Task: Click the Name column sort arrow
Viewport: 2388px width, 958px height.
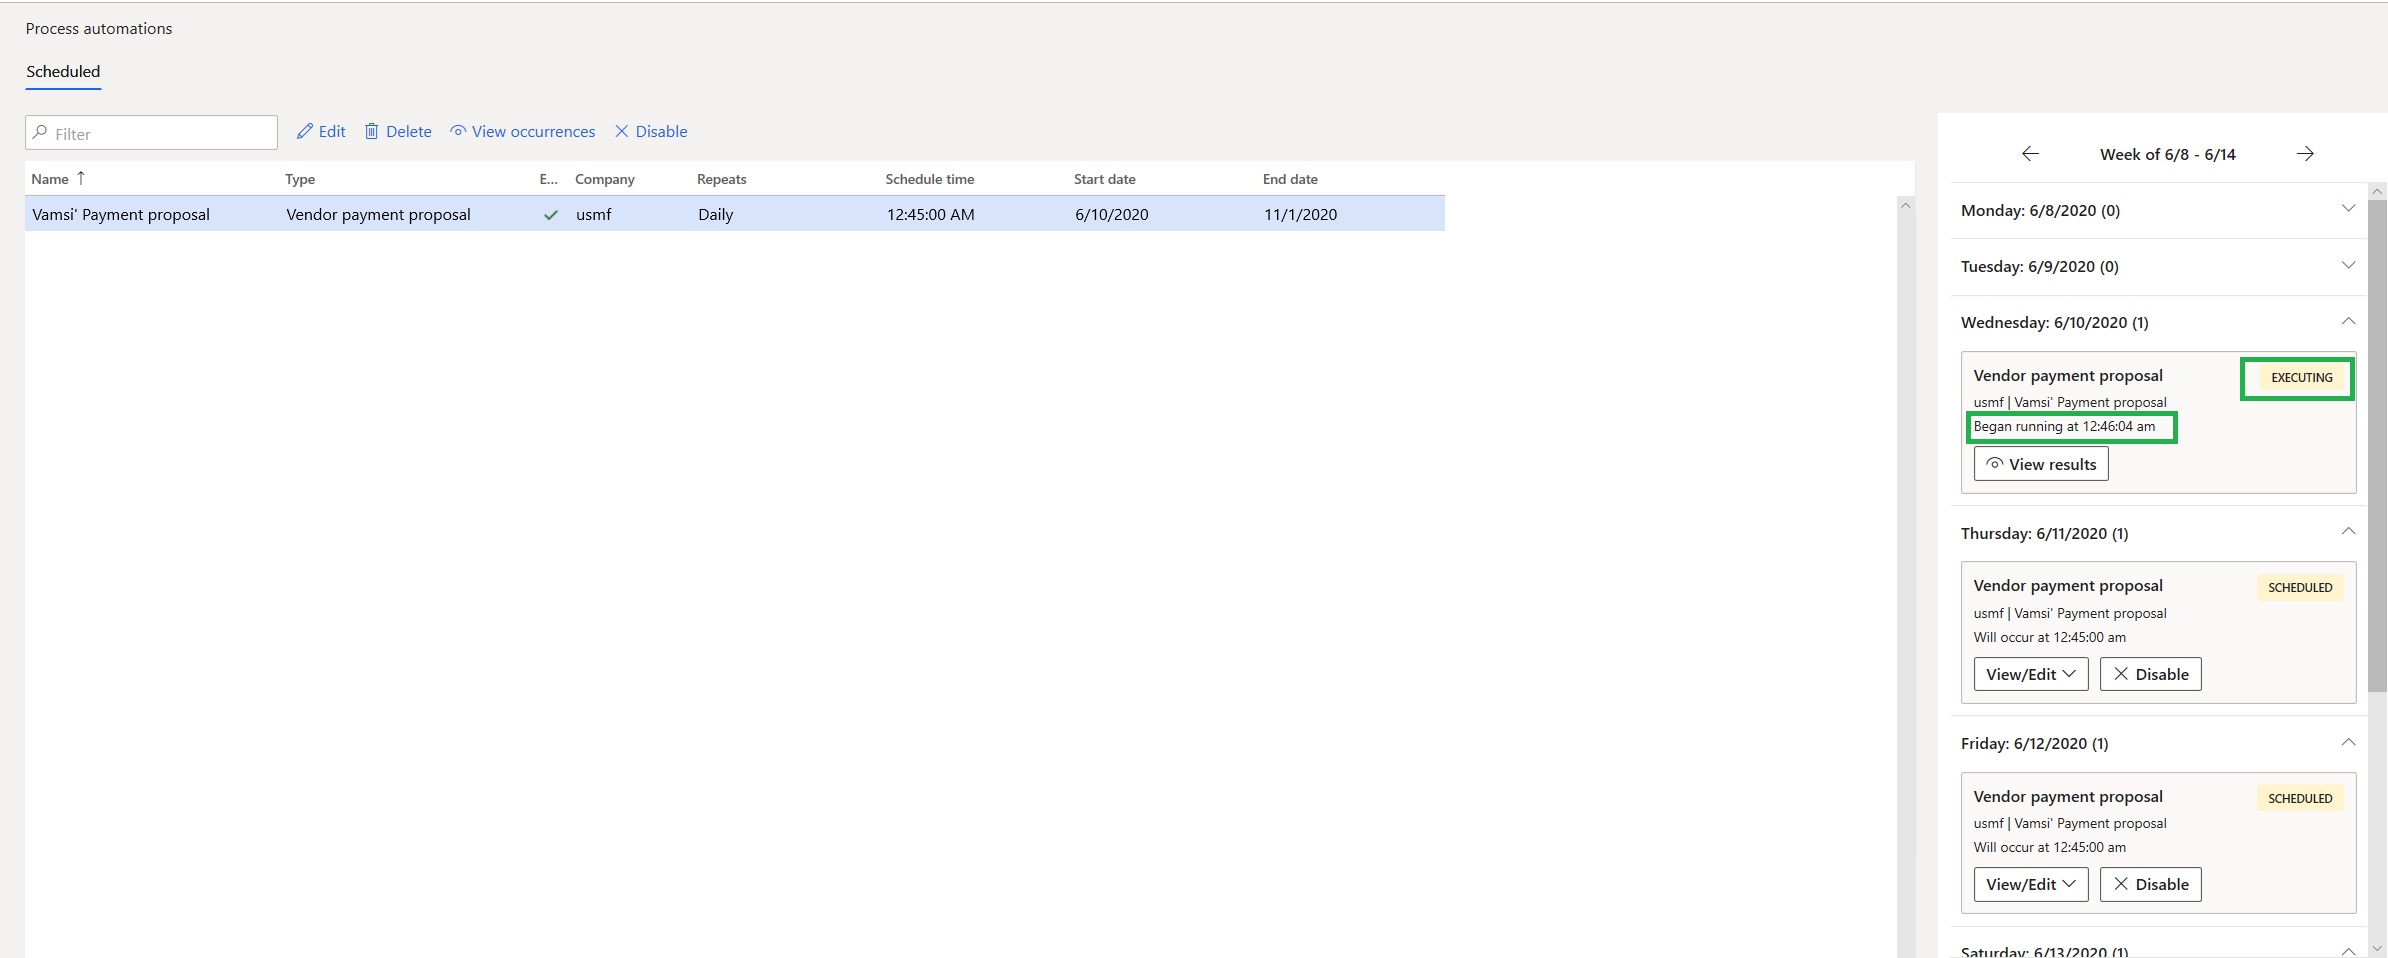Action: point(81,178)
